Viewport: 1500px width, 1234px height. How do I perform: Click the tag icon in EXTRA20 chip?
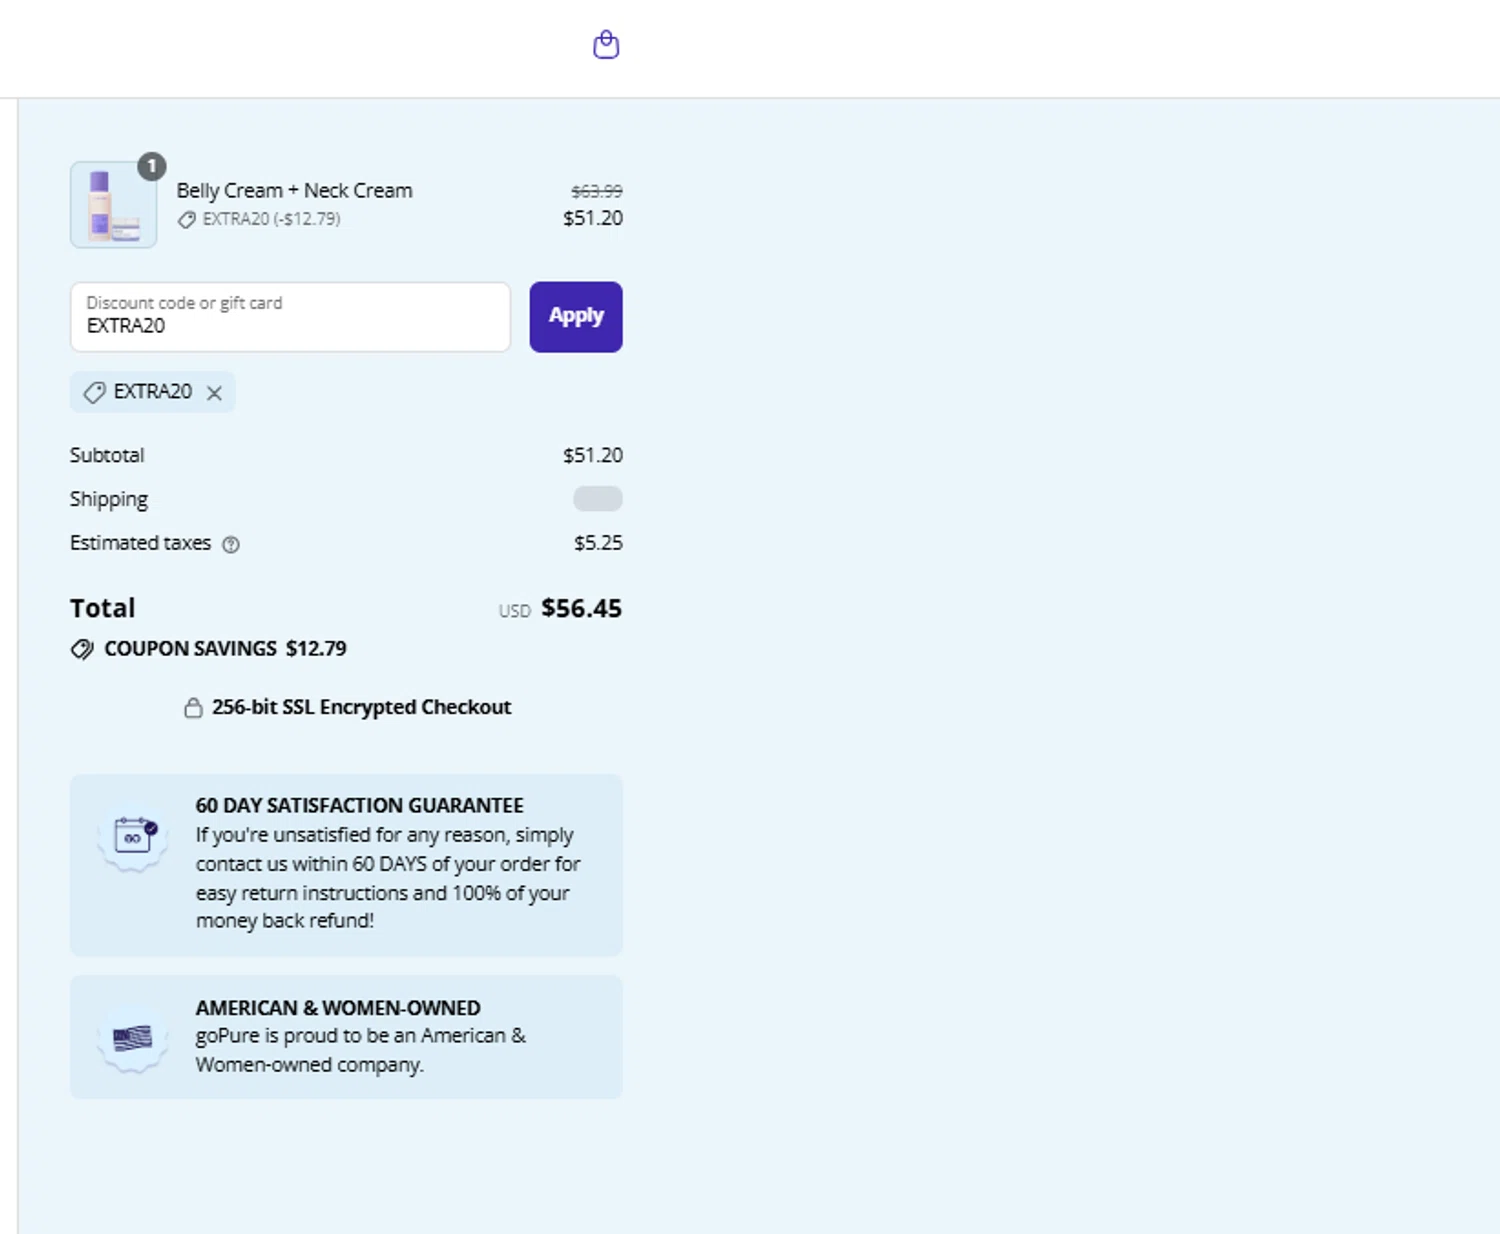(94, 392)
